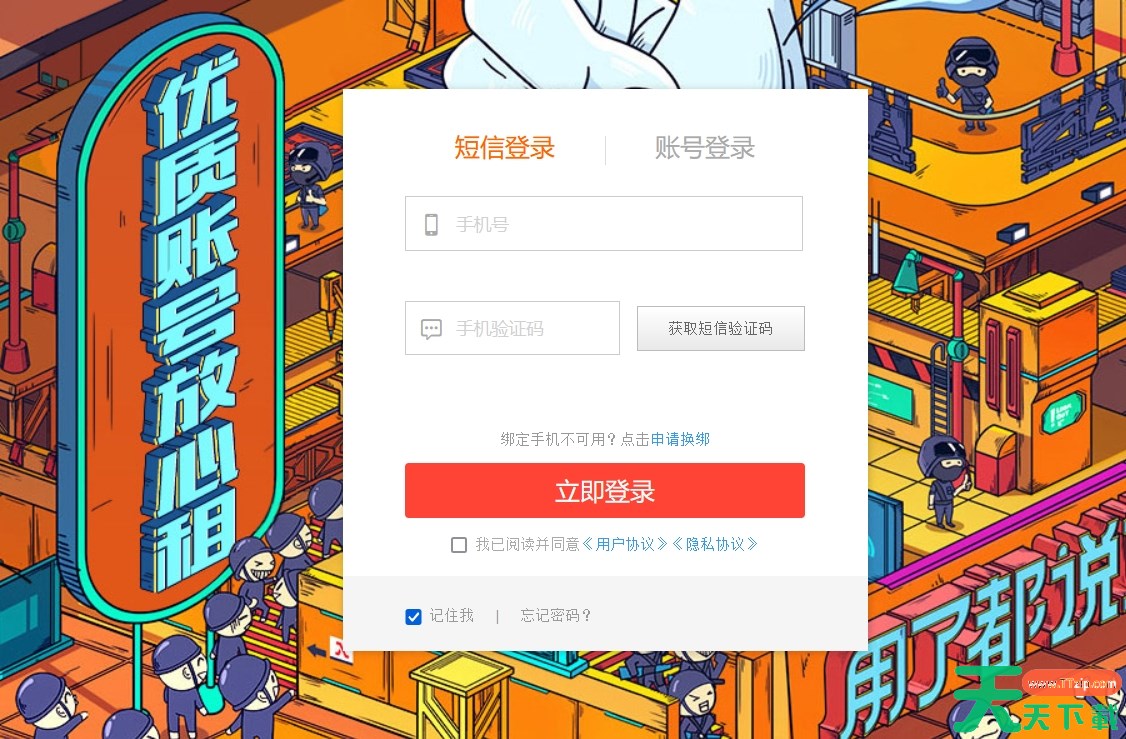Uncheck the 记住我 remember me checkbox
Screen dimensions: 1126x739
[x=413, y=616]
